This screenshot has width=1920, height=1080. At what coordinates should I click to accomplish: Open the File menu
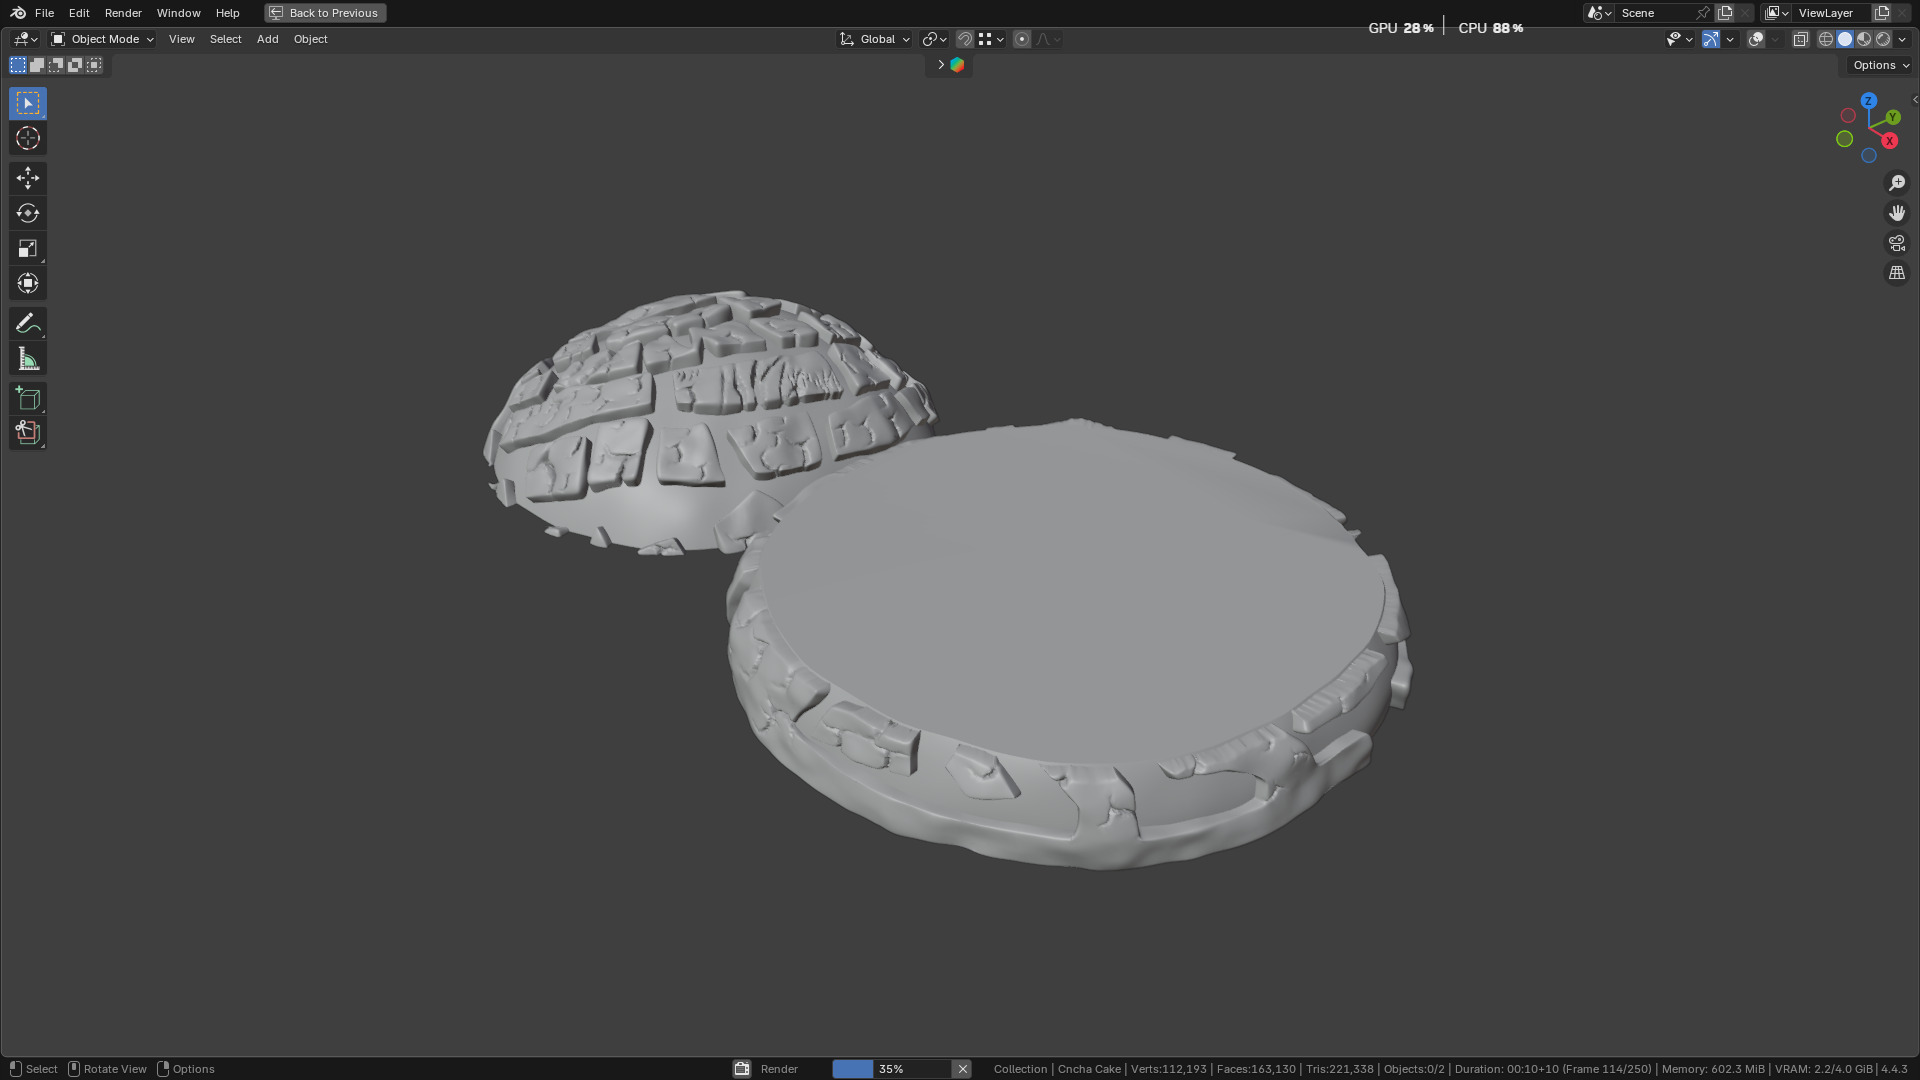(x=44, y=13)
